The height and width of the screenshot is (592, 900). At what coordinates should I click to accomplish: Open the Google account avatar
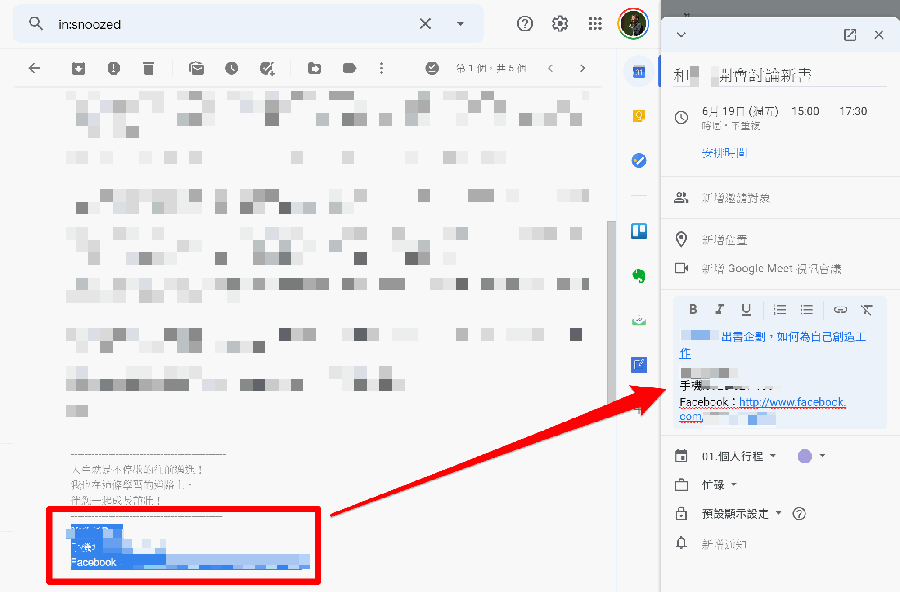click(x=633, y=24)
